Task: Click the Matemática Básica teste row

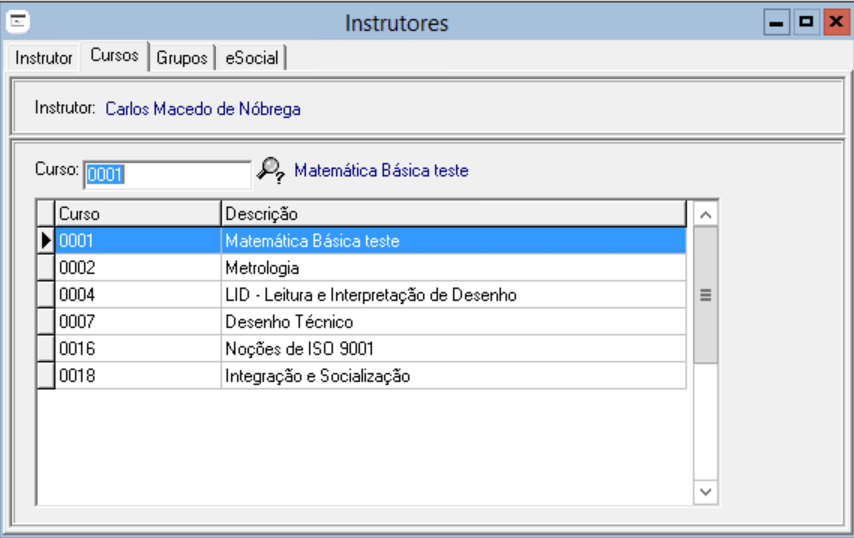Action: (370, 241)
